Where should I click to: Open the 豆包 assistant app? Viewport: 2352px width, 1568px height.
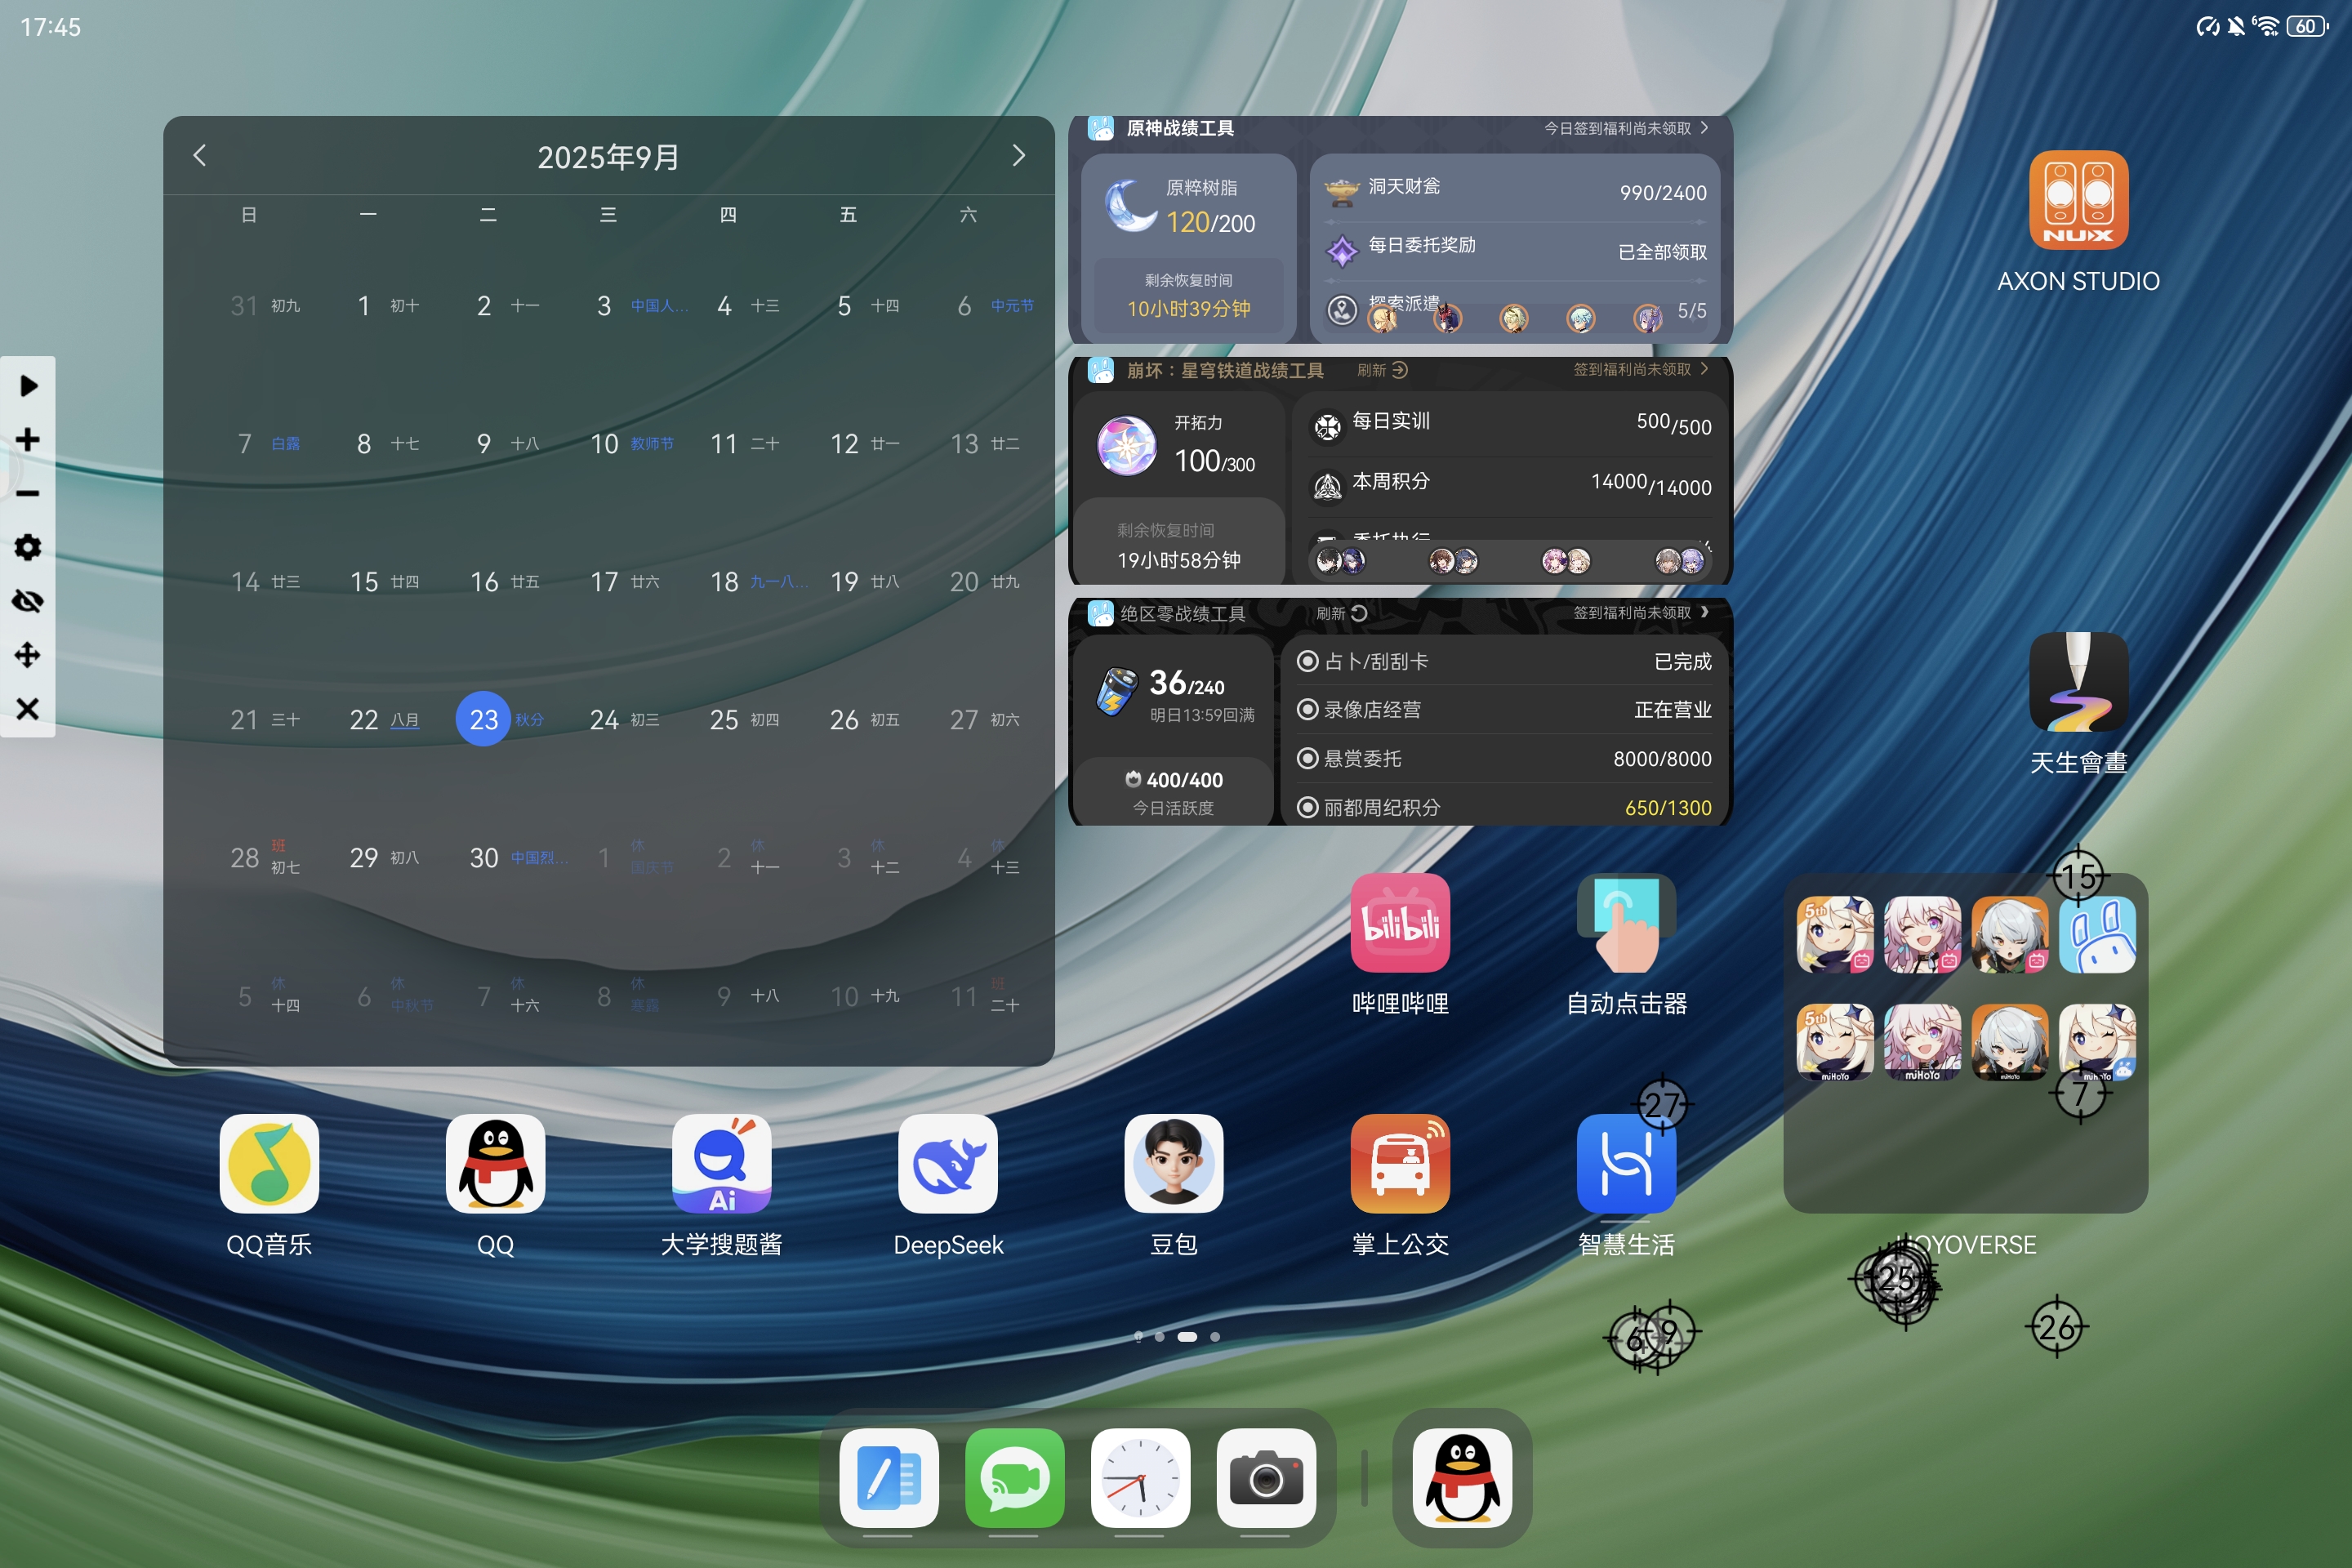pos(1173,1163)
